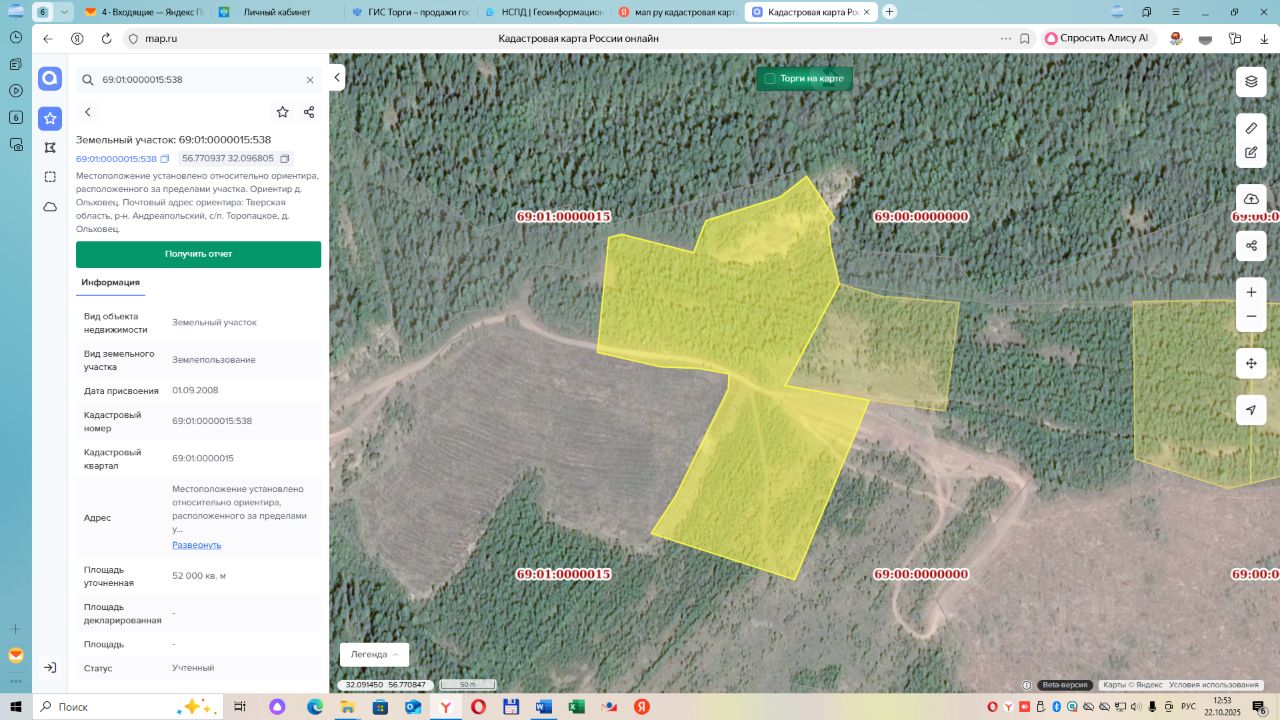Click the 'Получить отчет' button
The image size is (1280, 720).
198,254
